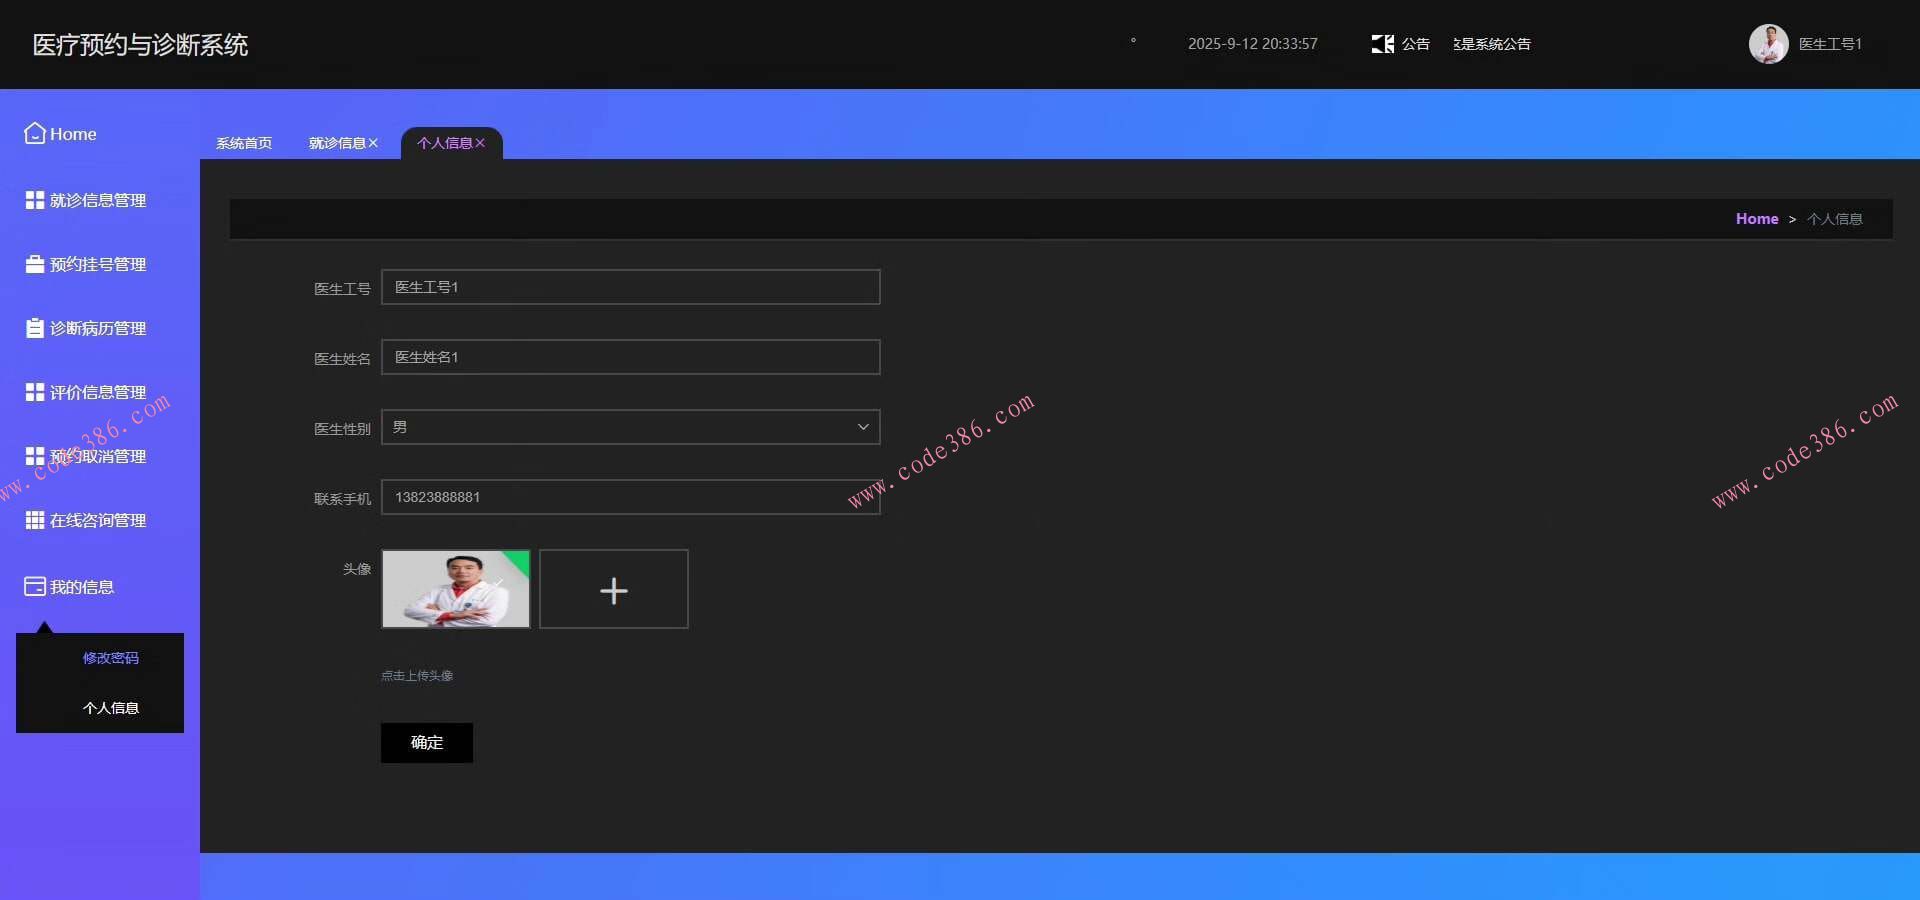Open 修改密码 in the submenu
The width and height of the screenshot is (1920, 900).
click(111, 658)
